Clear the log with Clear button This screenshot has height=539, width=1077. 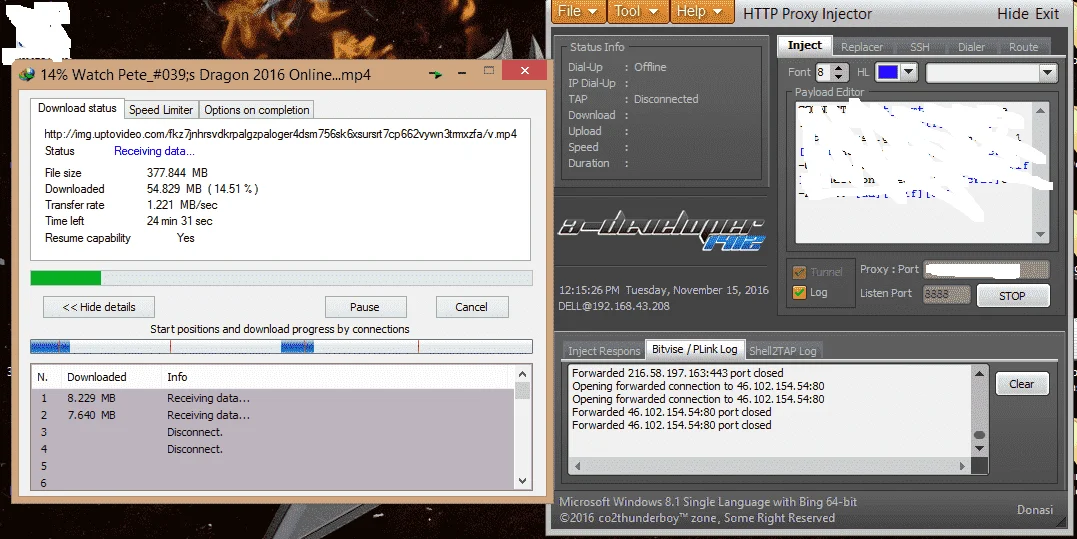[x=1021, y=384]
